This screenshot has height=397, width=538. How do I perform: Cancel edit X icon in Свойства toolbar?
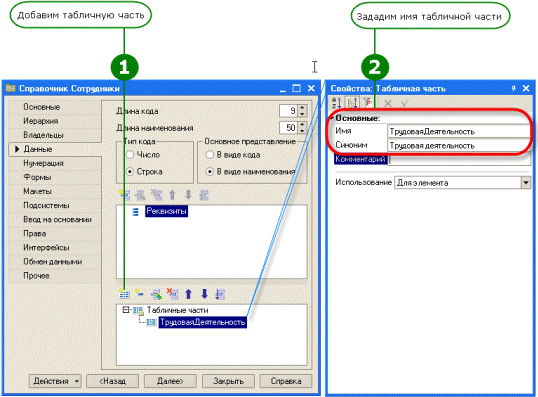tap(388, 103)
